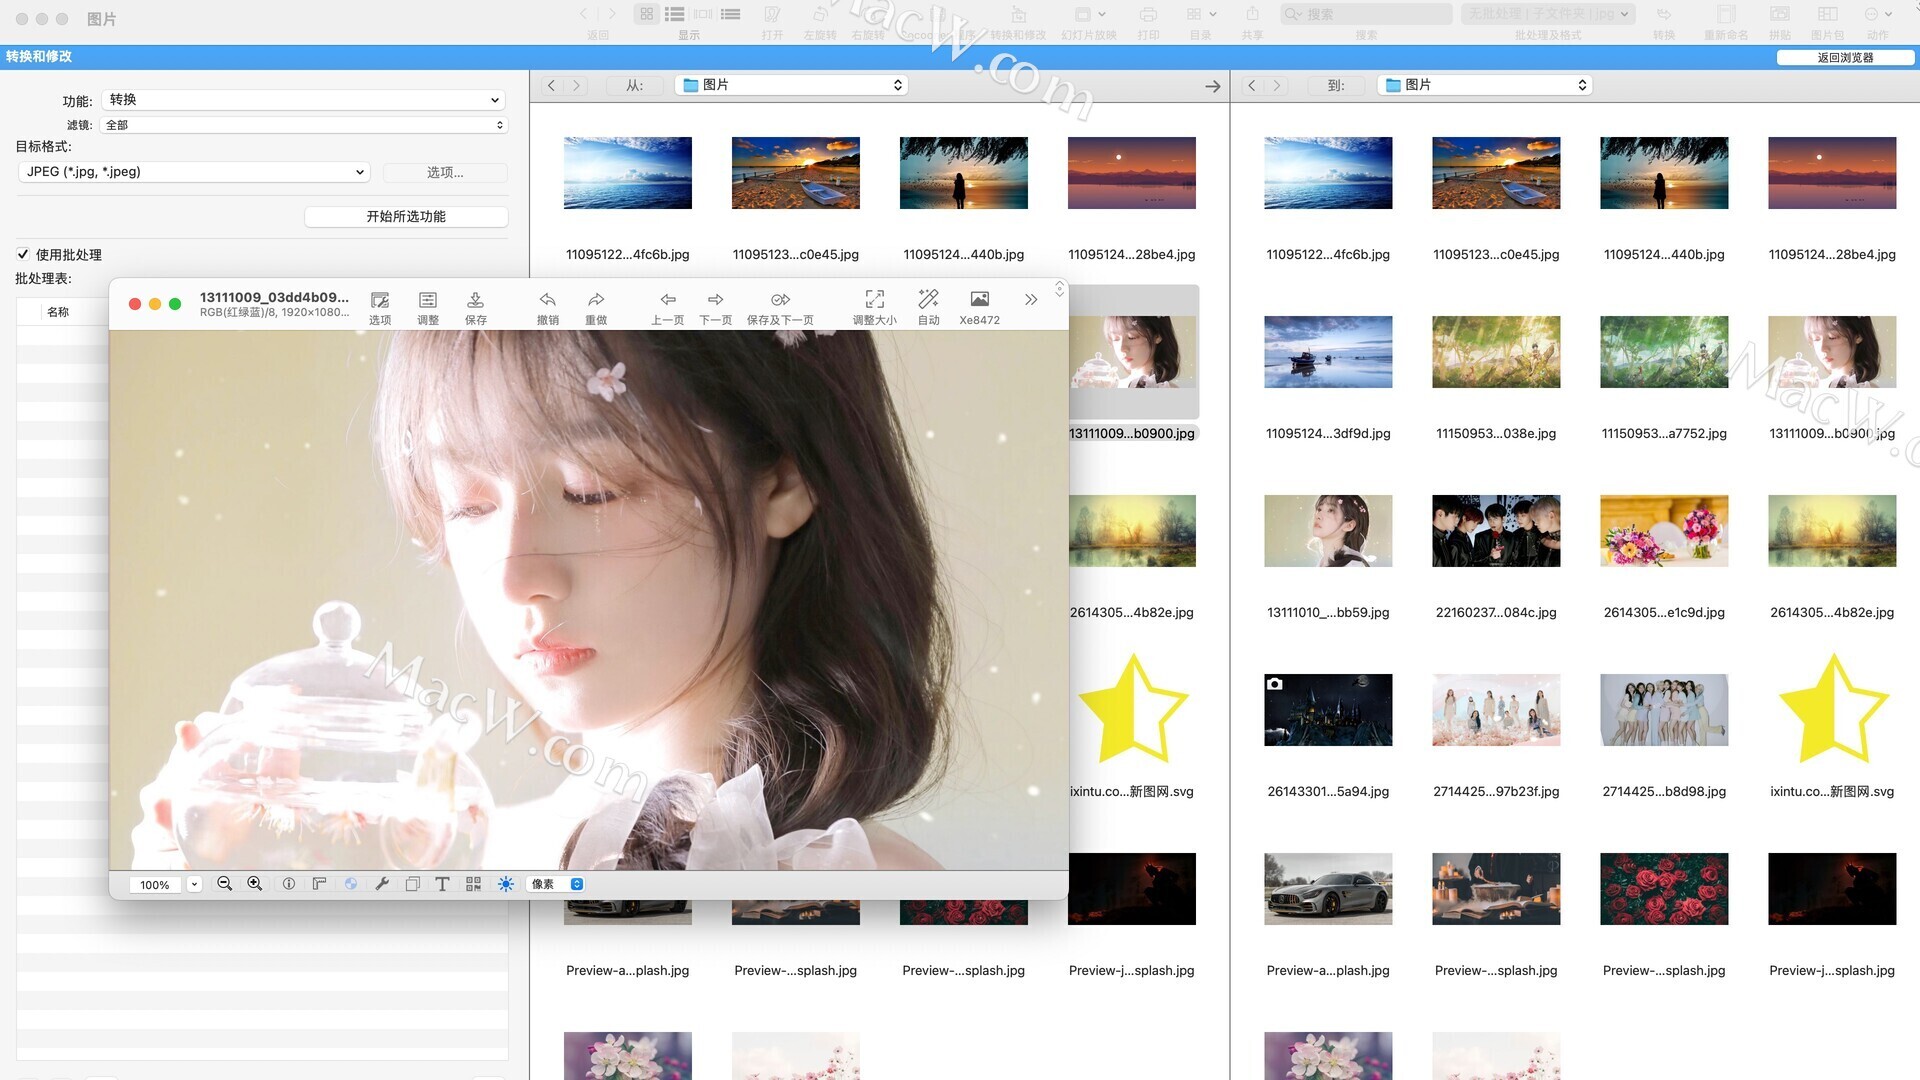The height and width of the screenshot is (1080, 1920).
Task: Click the 重做 (Redo) arrow icon
Action: click(596, 307)
